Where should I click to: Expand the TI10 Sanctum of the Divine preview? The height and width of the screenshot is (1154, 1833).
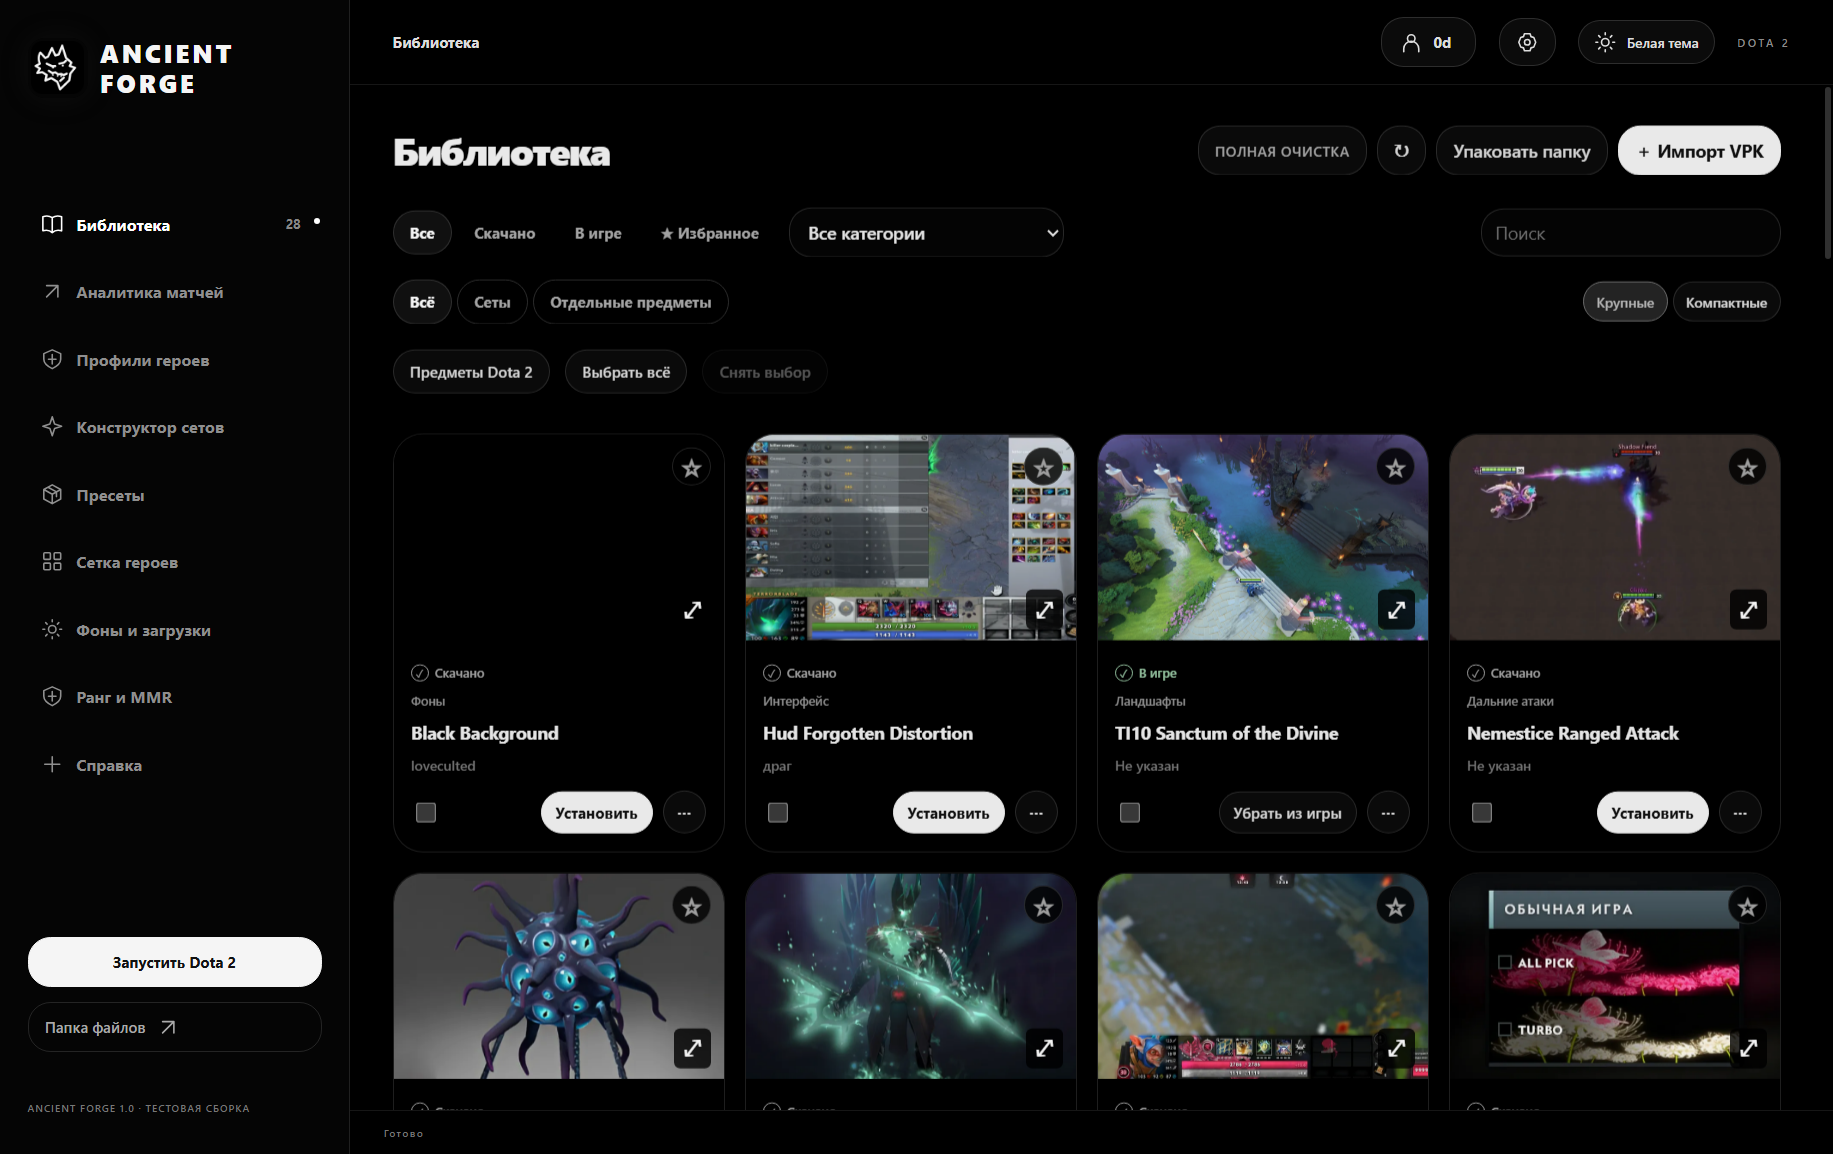1396,610
